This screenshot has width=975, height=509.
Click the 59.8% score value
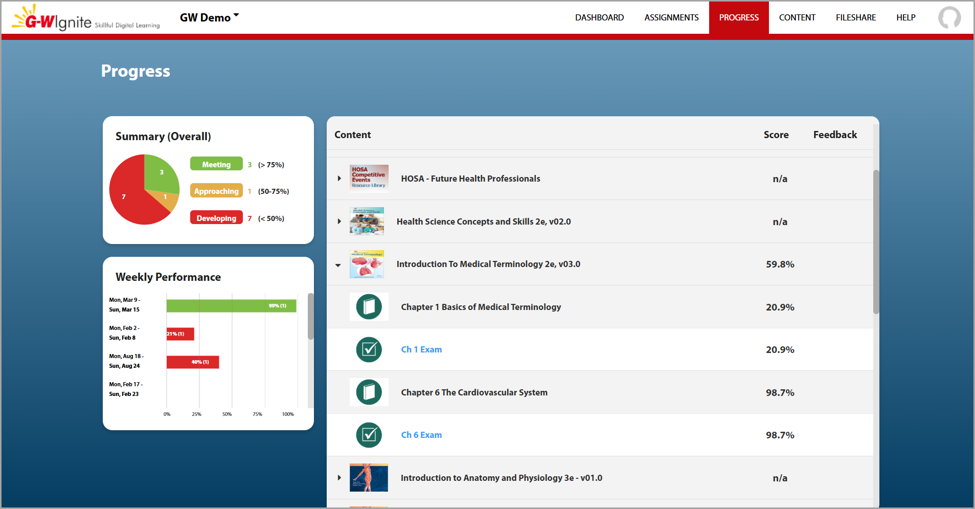pyautogui.click(x=780, y=264)
